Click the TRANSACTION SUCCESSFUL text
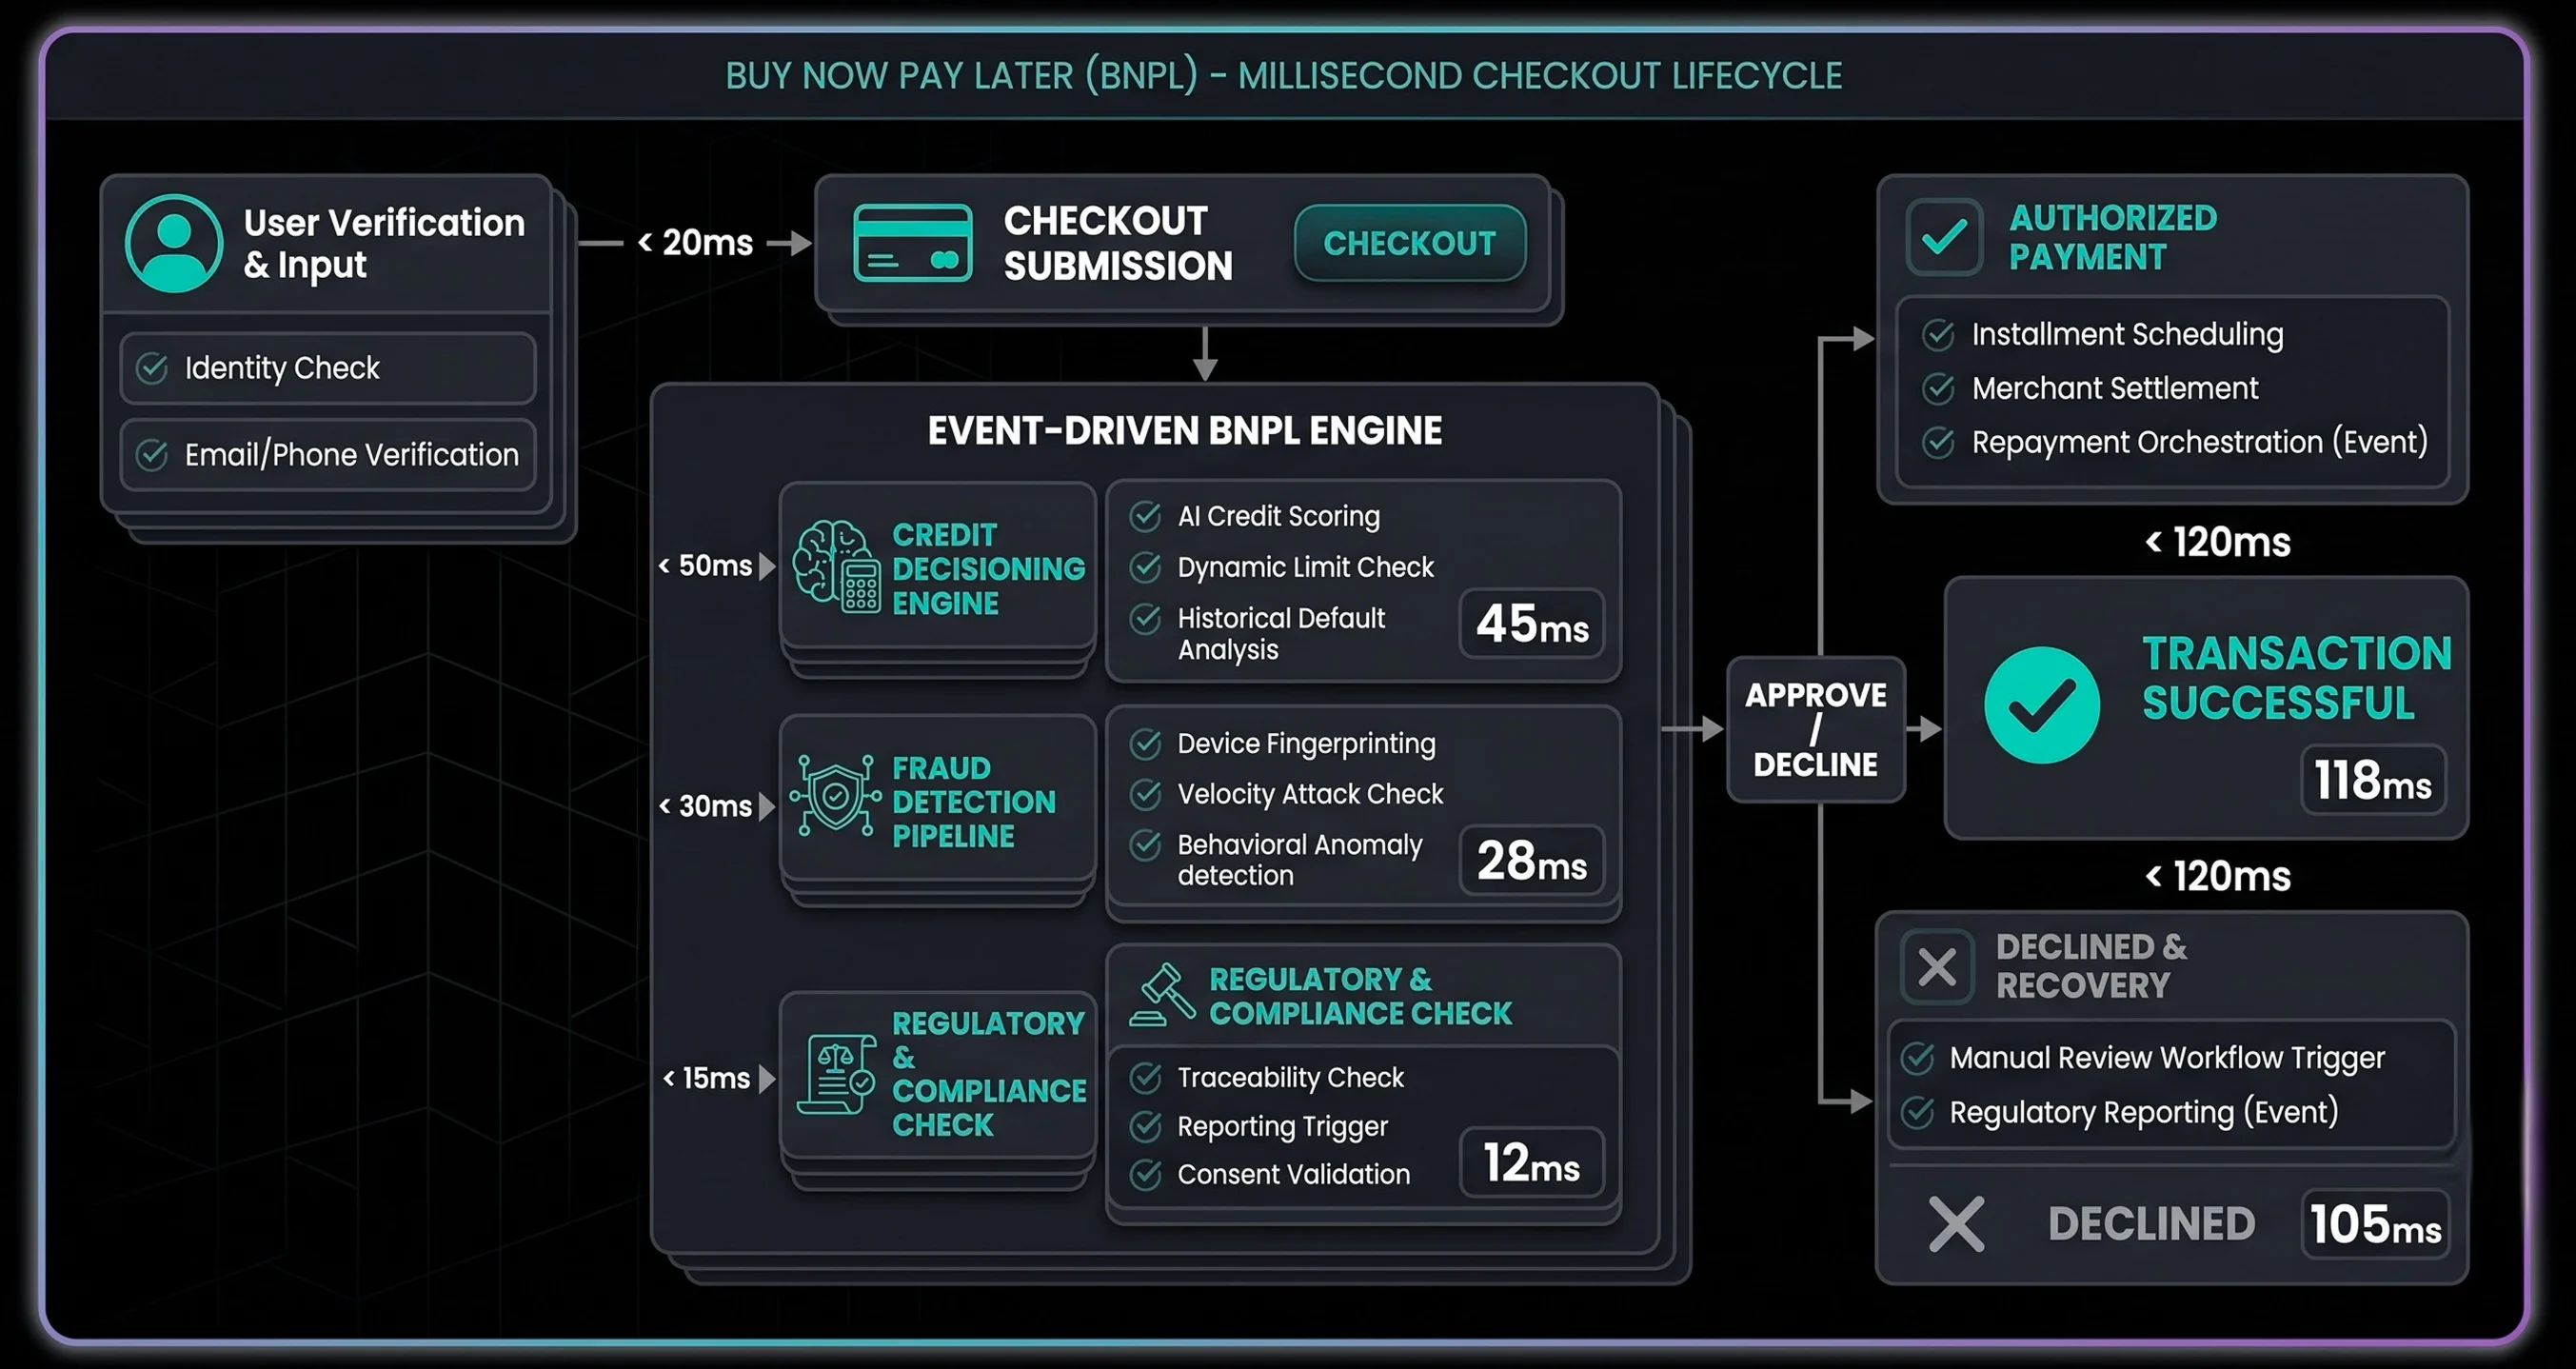 pos(2296,677)
